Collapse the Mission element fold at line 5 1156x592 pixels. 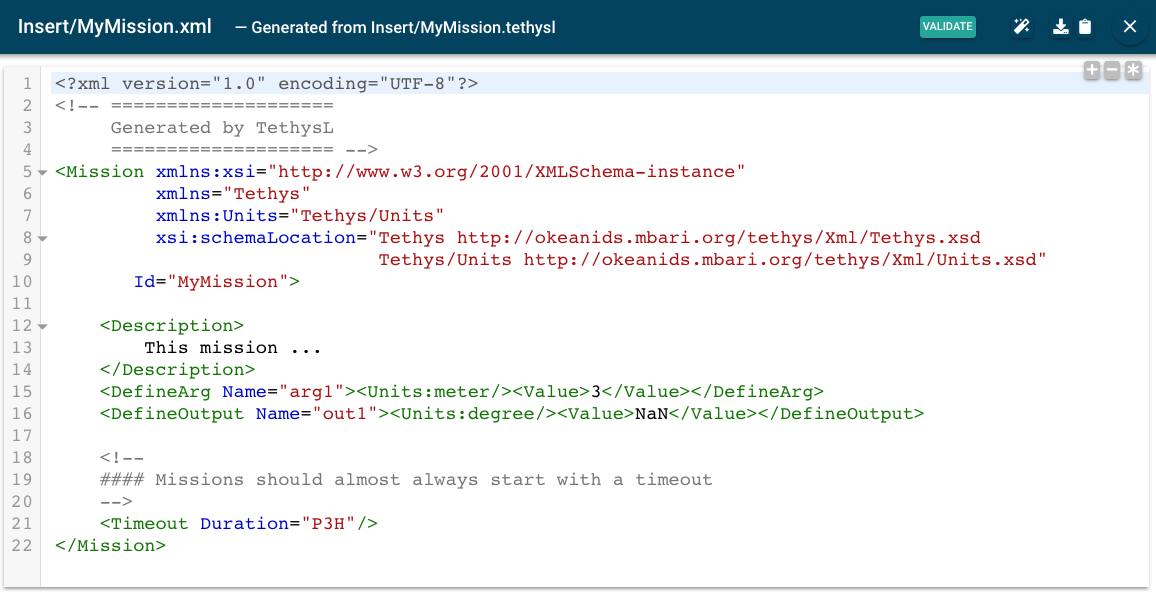click(x=42, y=173)
